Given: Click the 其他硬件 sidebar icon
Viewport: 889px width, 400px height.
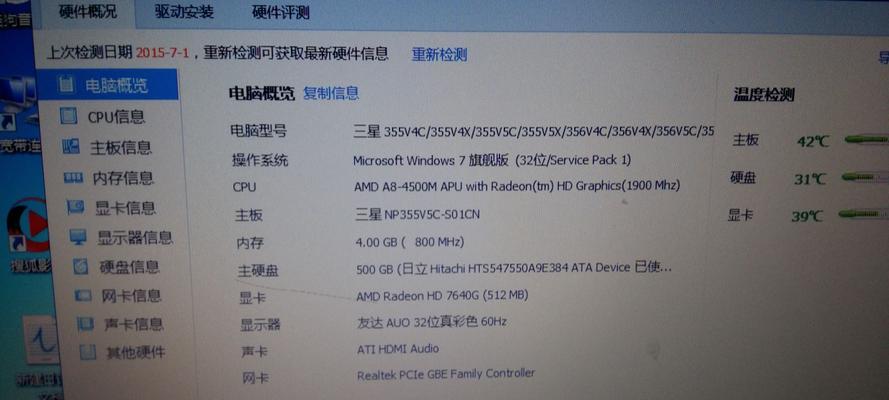Looking at the screenshot, I should pyautogui.click(x=87, y=352).
